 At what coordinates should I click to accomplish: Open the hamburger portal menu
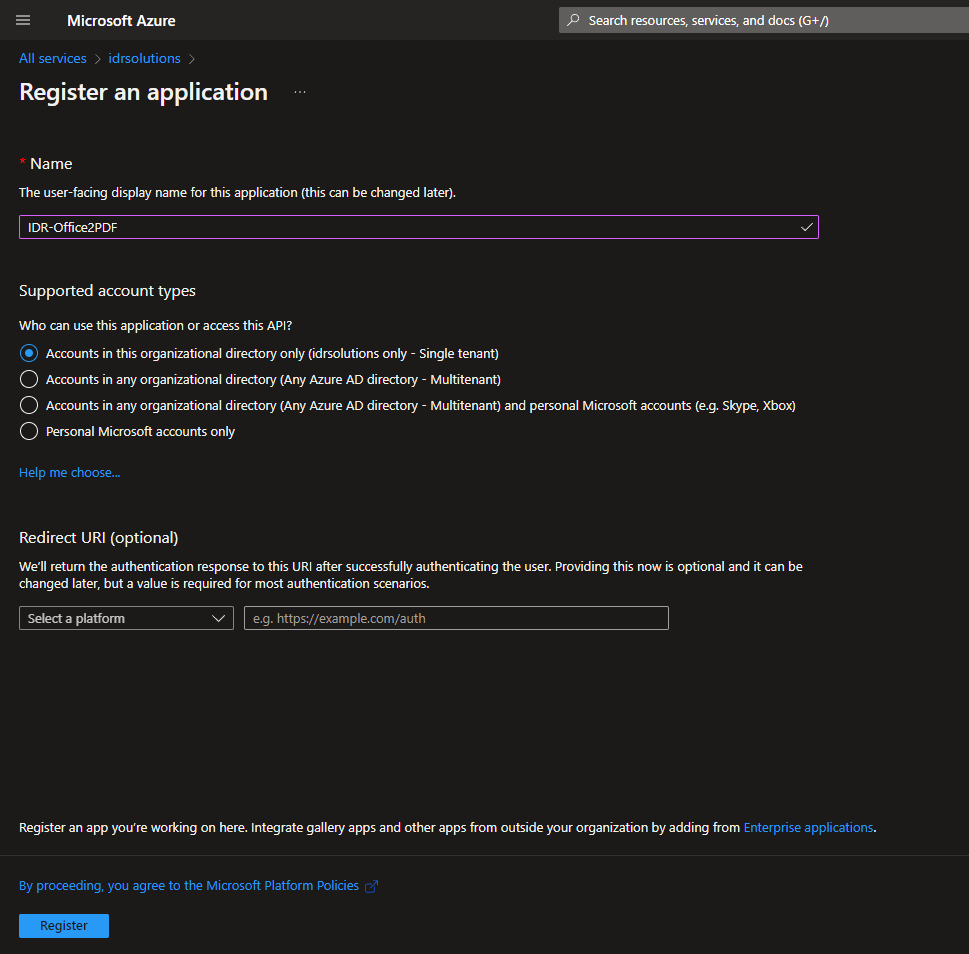click(23, 20)
